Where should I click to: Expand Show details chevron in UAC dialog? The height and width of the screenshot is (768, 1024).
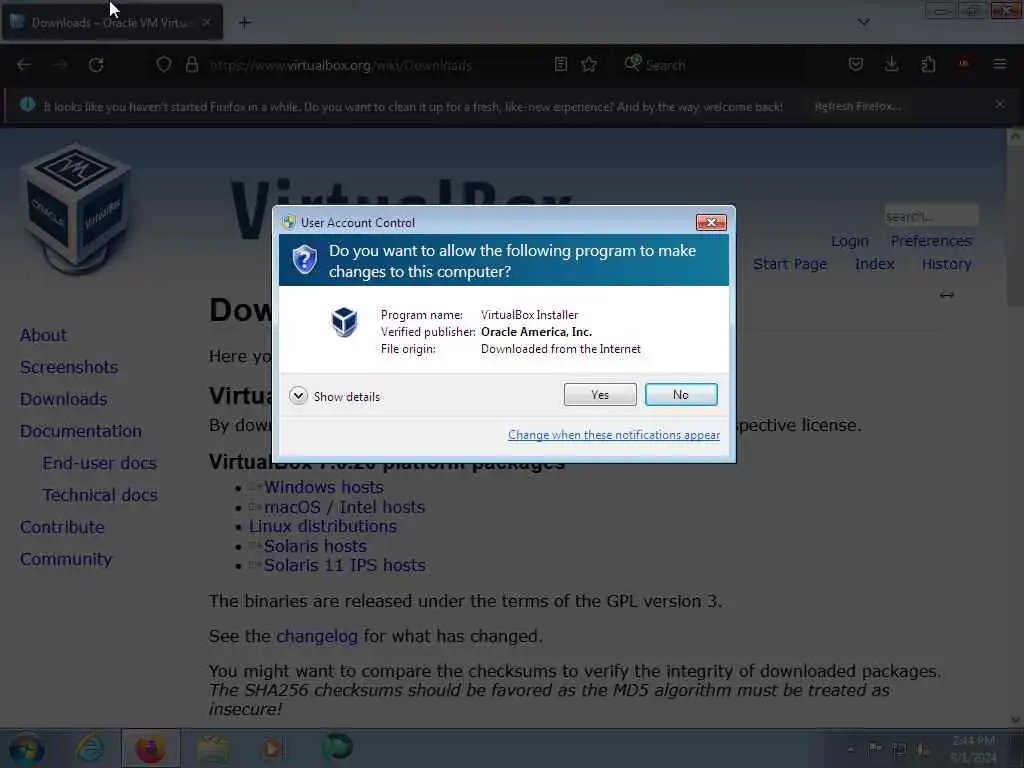[x=298, y=396]
